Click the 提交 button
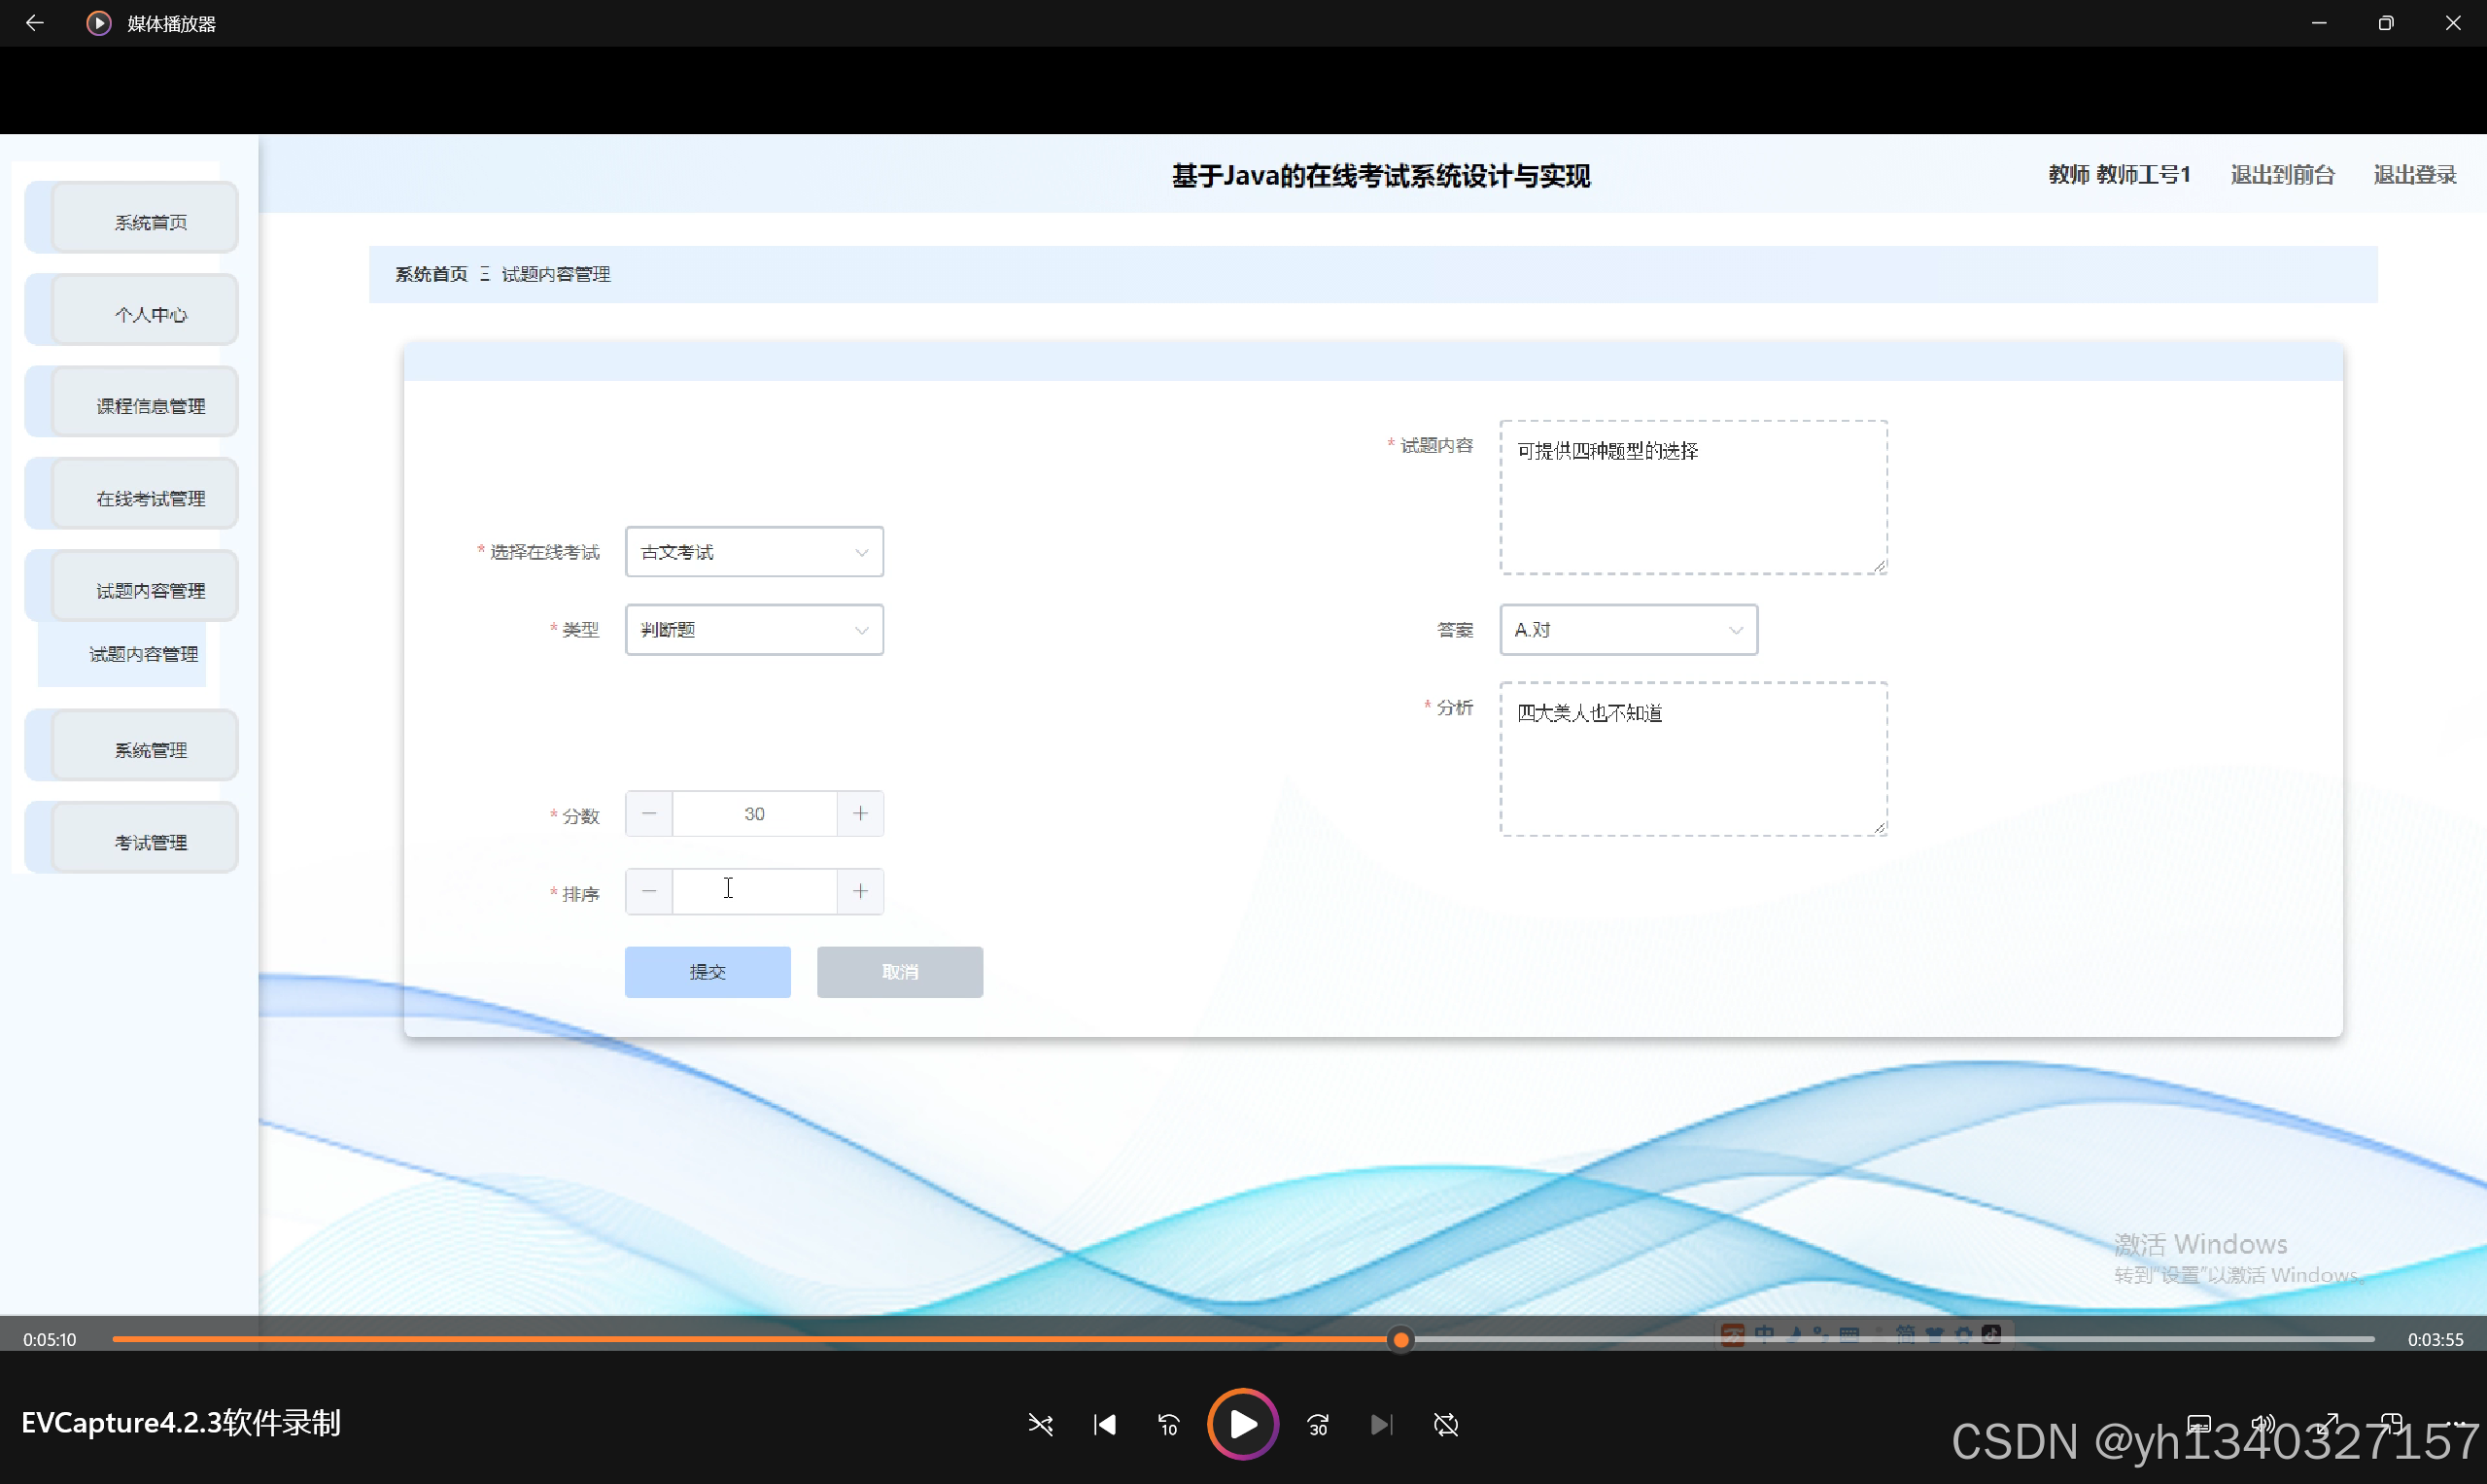2487x1484 pixels. pyautogui.click(x=707, y=972)
